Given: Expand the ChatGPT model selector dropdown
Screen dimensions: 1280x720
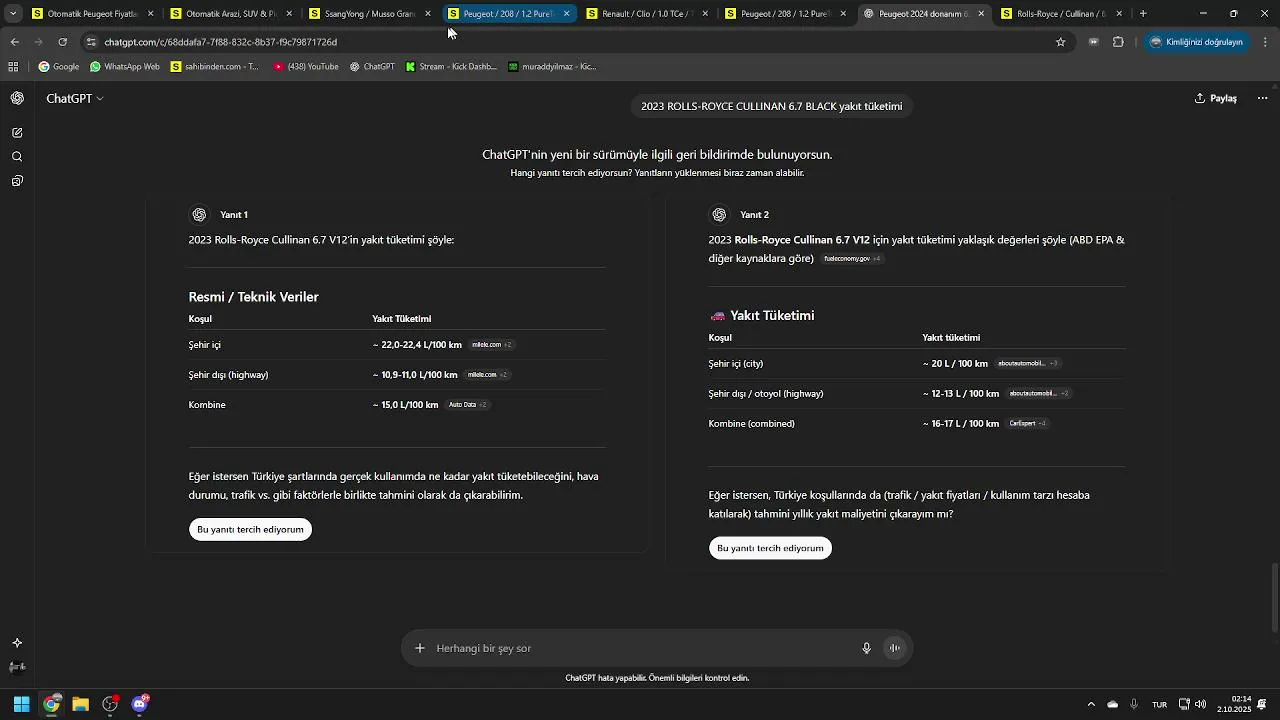Looking at the screenshot, I should (75, 98).
